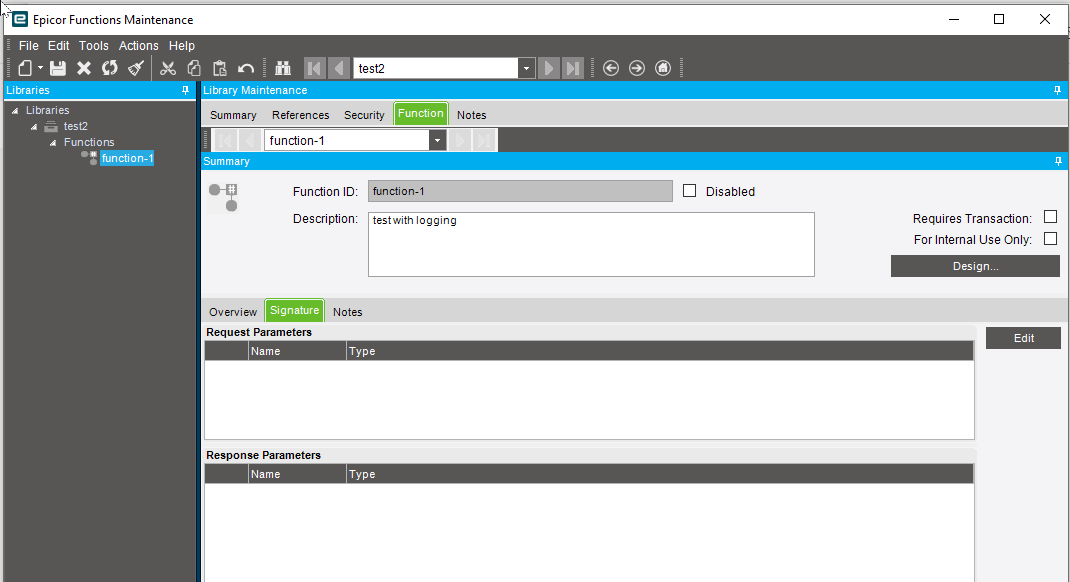The width and height of the screenshot is (1070, 582).
Task: Undo with the curved arrow icon
Action: tap(246, 68)
